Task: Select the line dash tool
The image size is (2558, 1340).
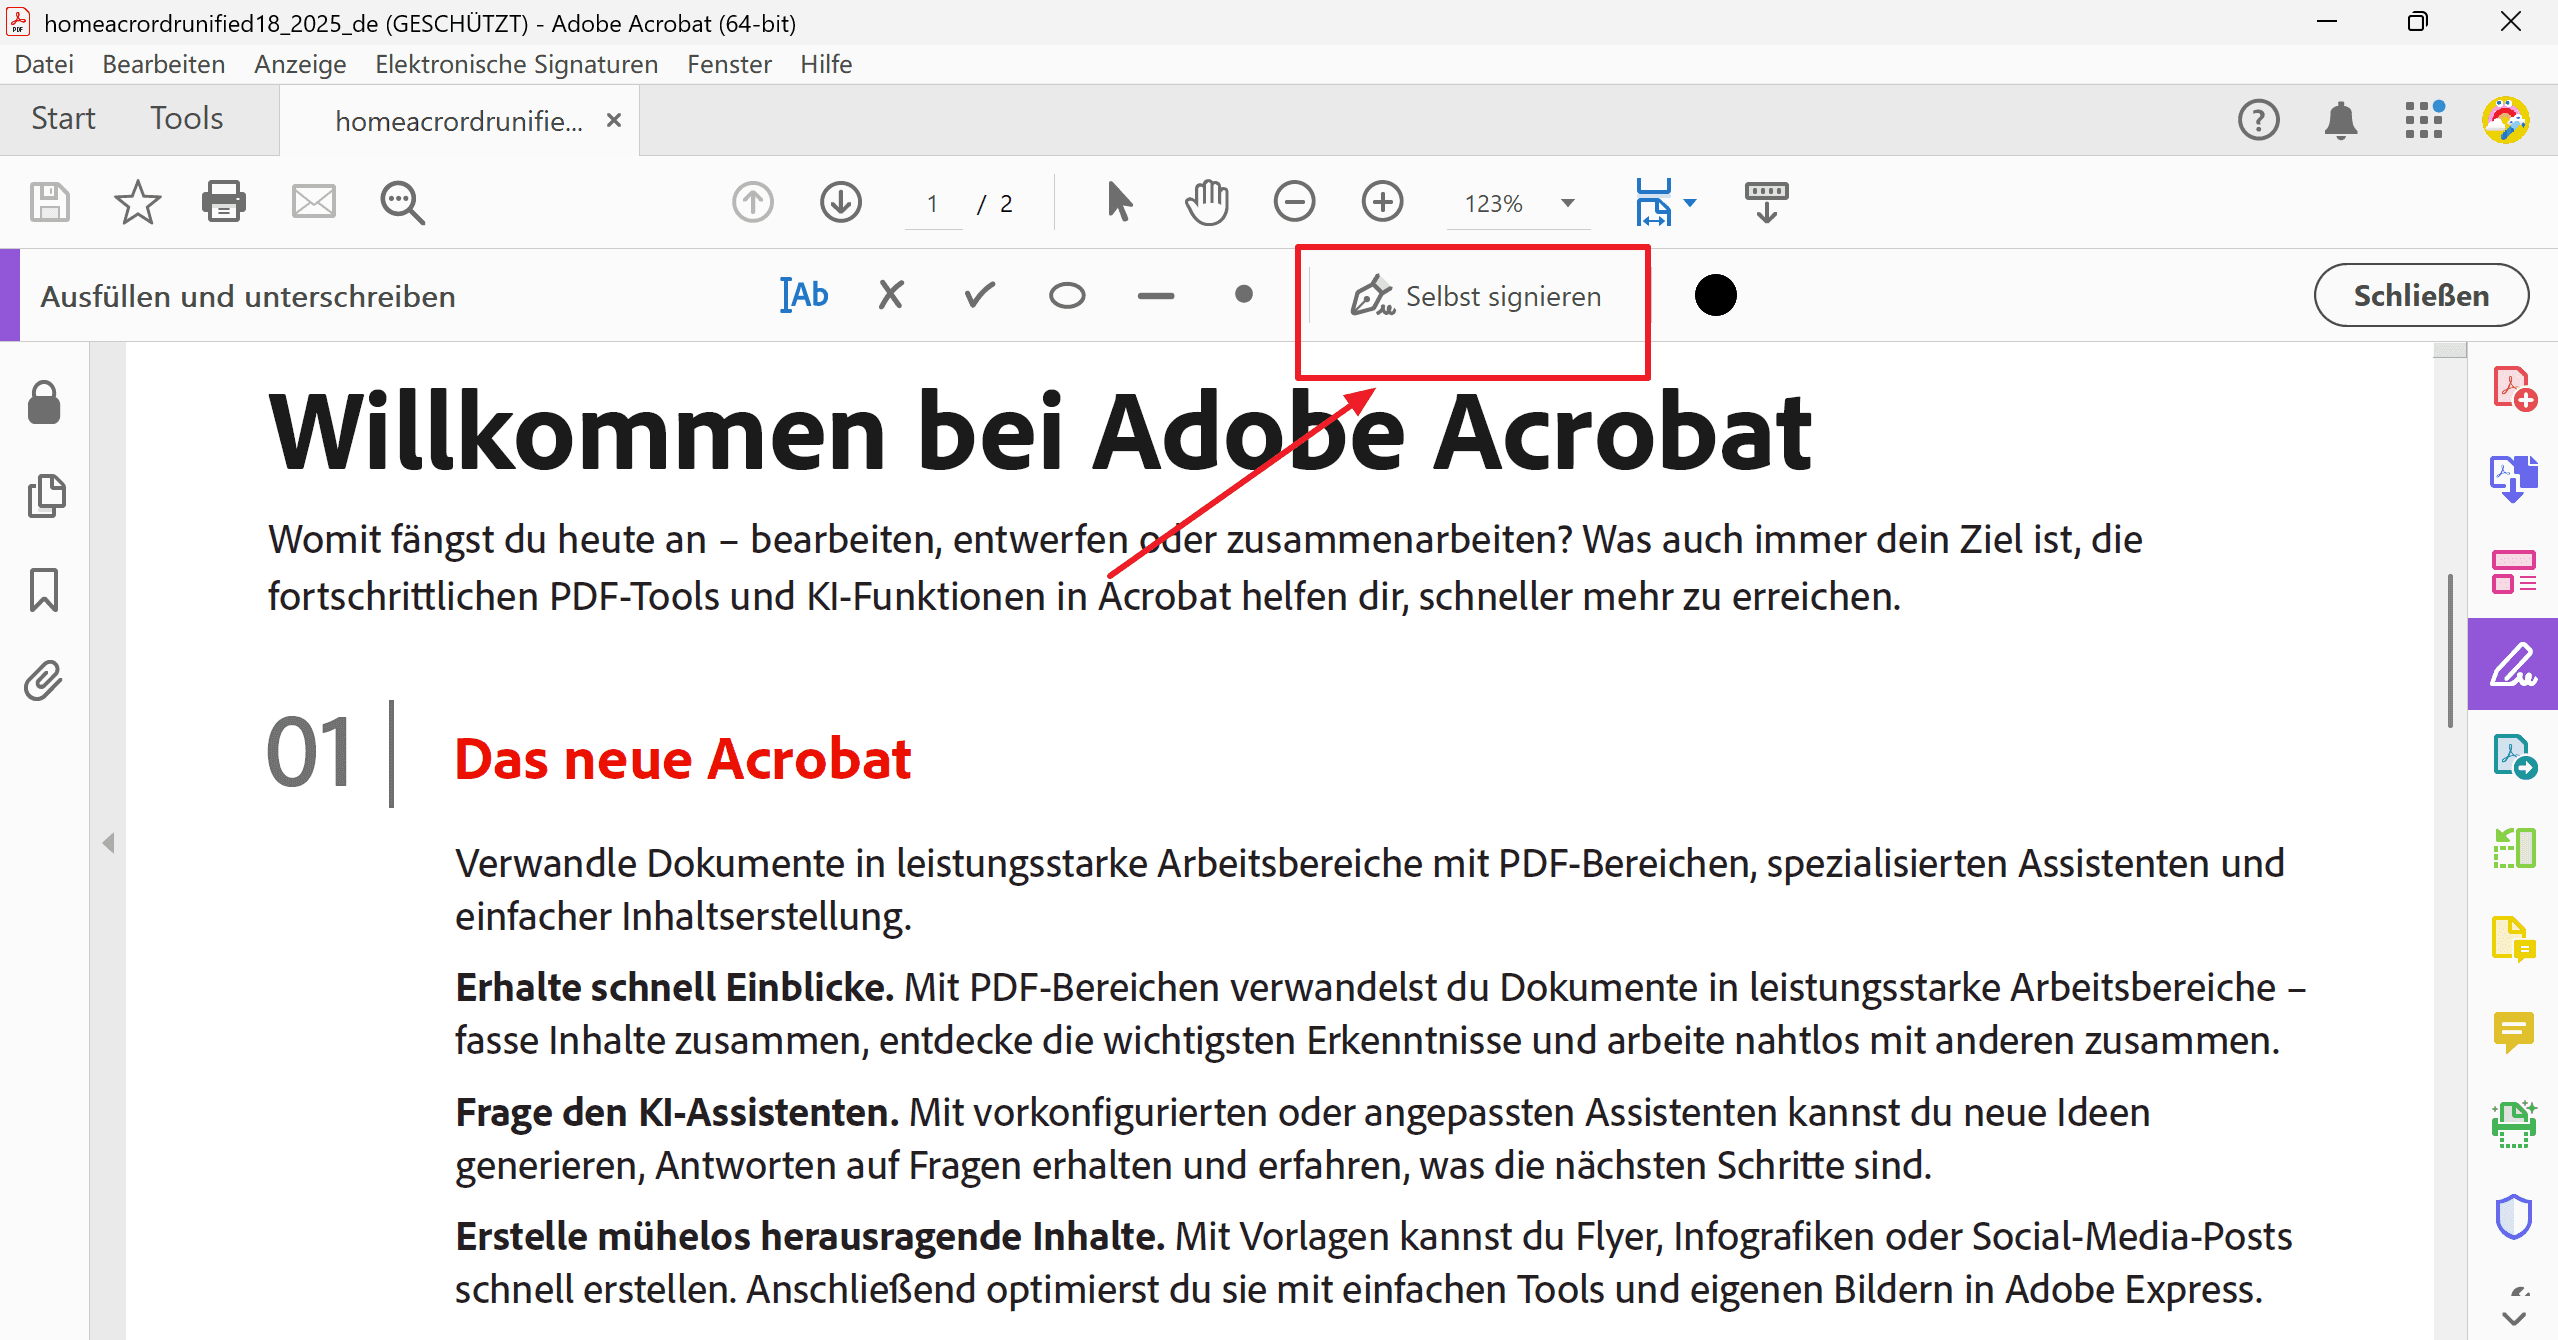Action: pyautogui.click(x=1156, y=296)
